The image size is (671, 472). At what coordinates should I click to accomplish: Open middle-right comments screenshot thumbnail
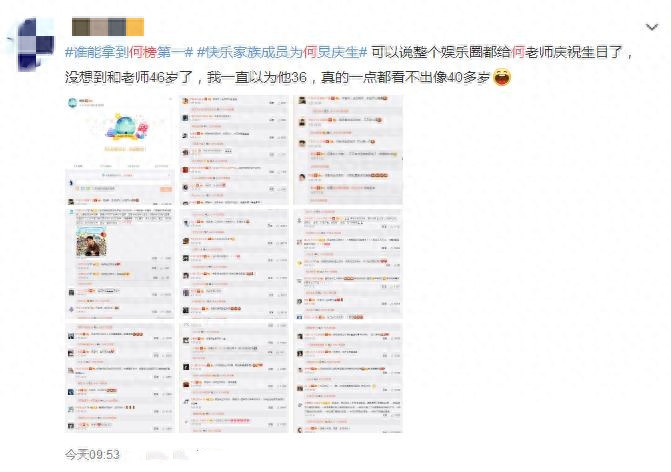(x=348, y=264)
